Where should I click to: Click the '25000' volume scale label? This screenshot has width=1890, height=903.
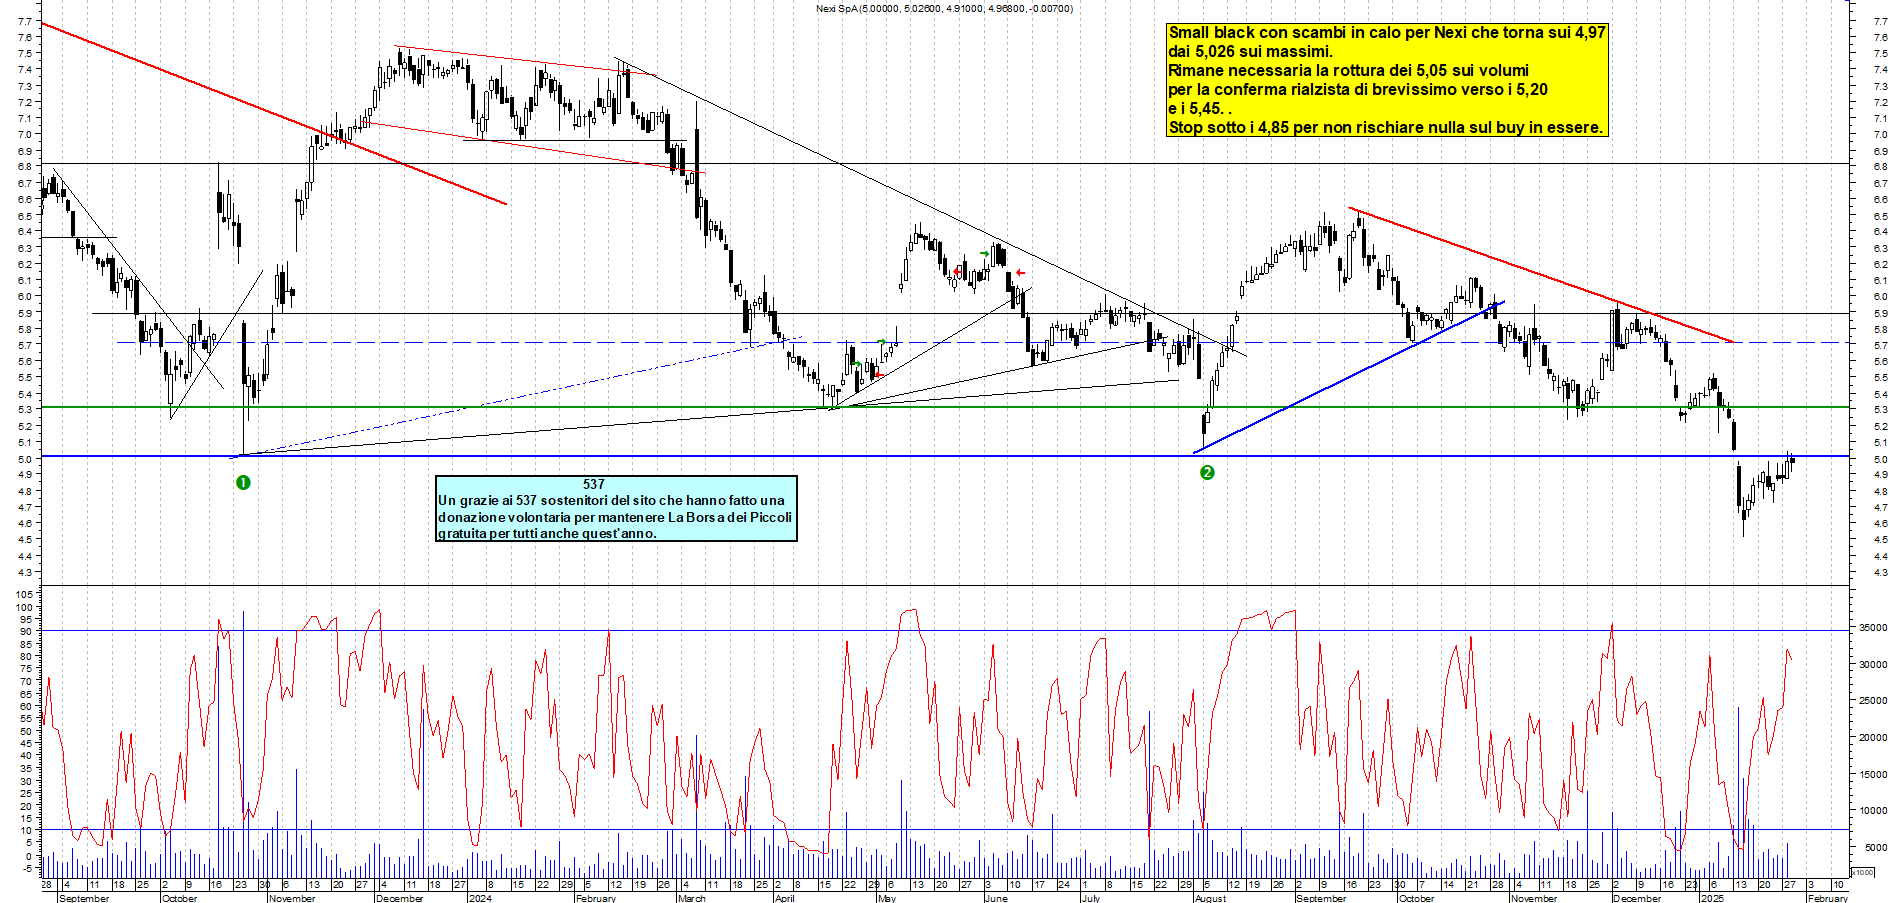click(1873, 701)
